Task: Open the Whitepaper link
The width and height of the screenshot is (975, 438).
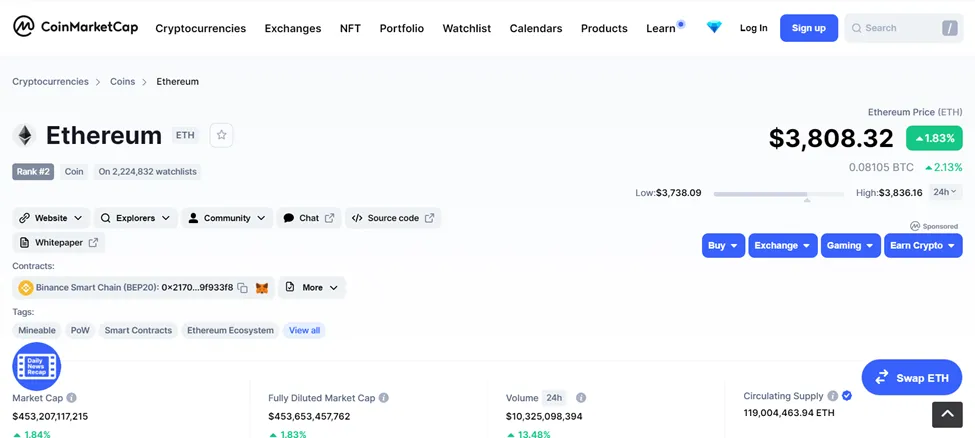Action: click(58, 243)
